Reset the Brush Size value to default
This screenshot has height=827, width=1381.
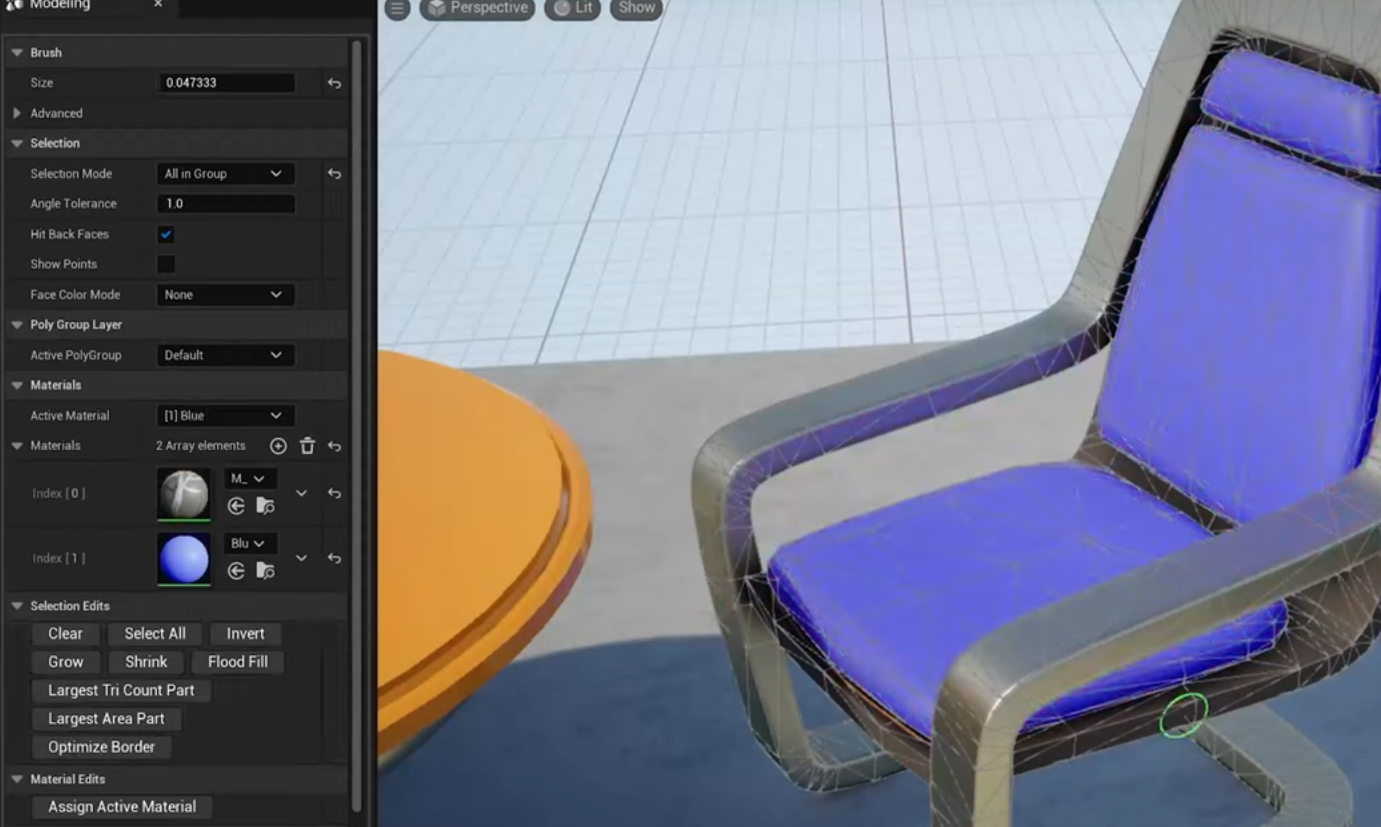(334, 83)
